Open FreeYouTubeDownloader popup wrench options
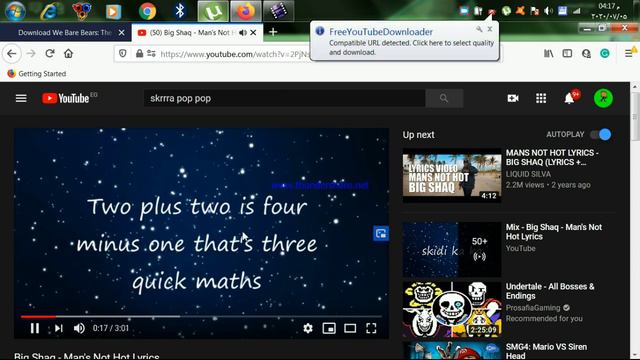 479,29
